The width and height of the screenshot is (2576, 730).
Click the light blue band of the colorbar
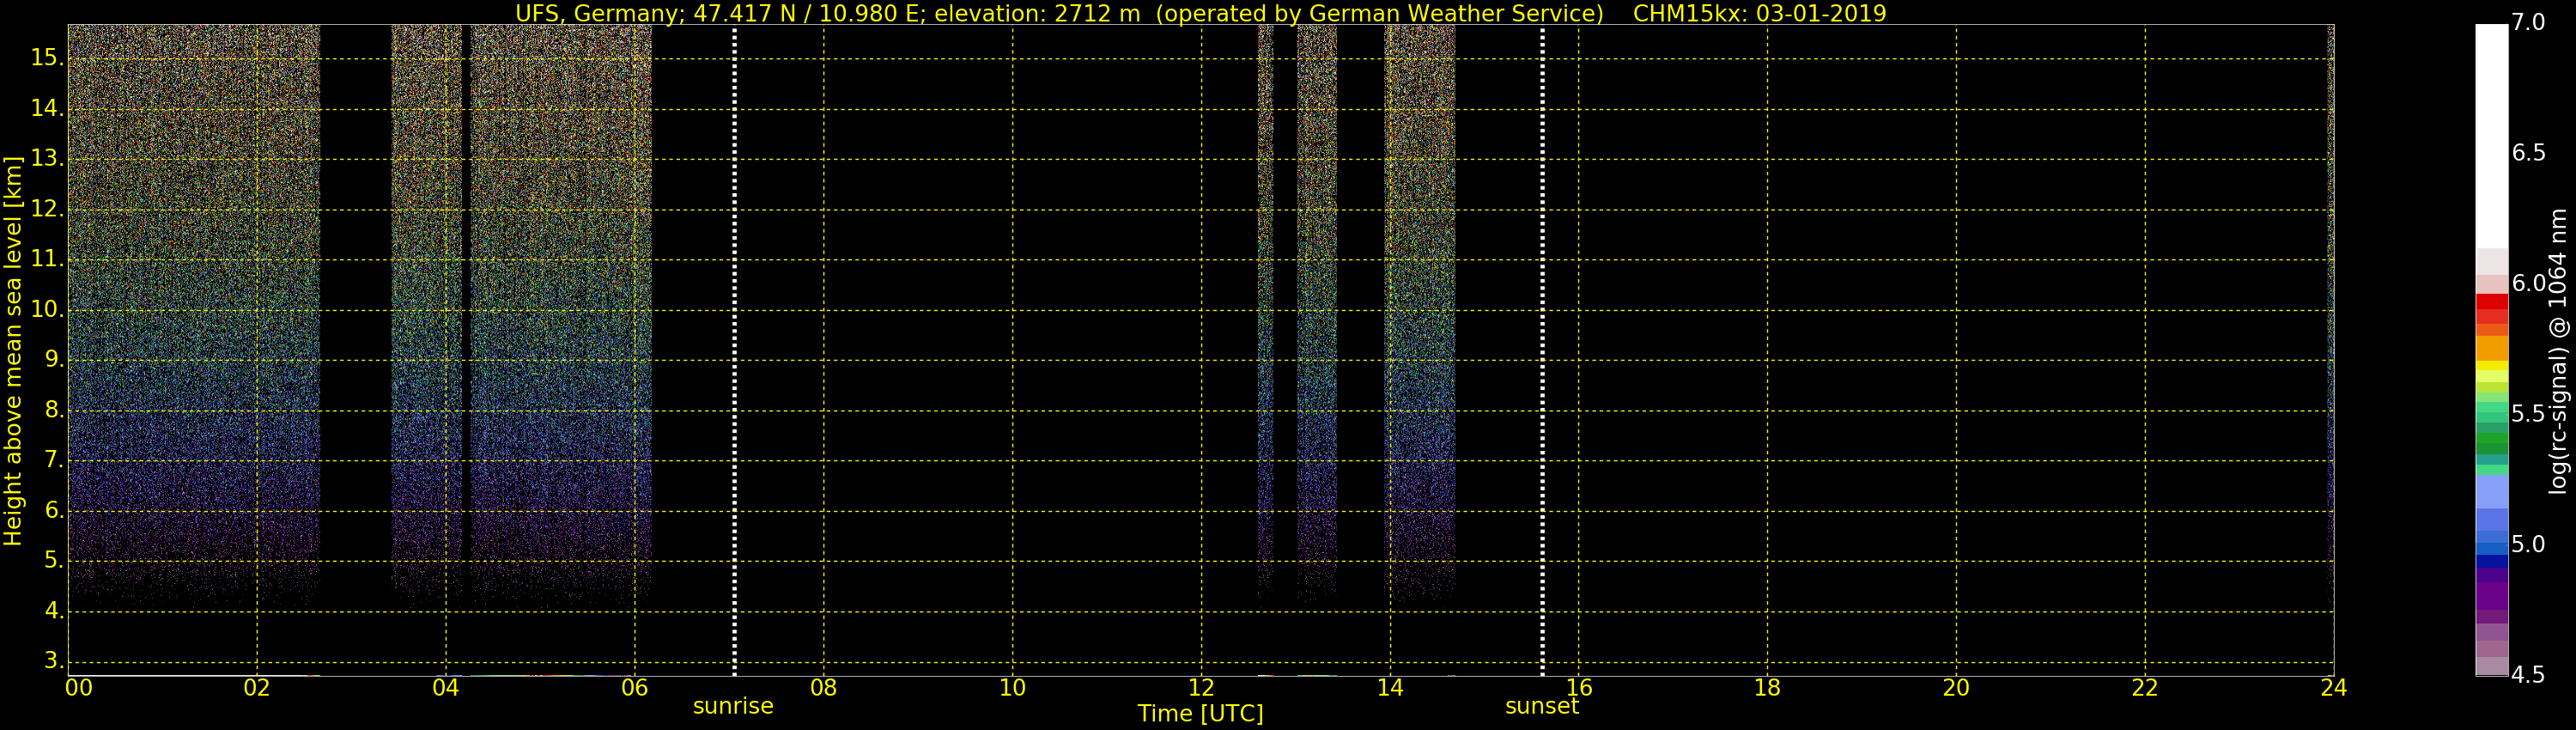click(x=2492, y=492)
